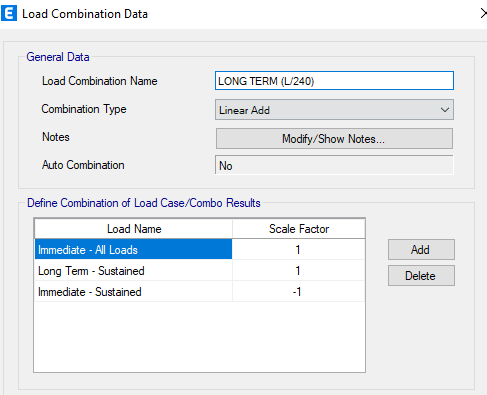Click the Notes label

[56, 137]
